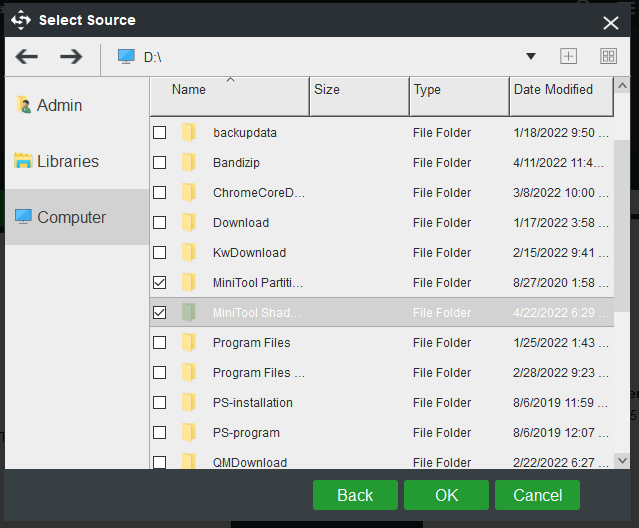Click the scrollbar down arrow

(x=622, y=461)
